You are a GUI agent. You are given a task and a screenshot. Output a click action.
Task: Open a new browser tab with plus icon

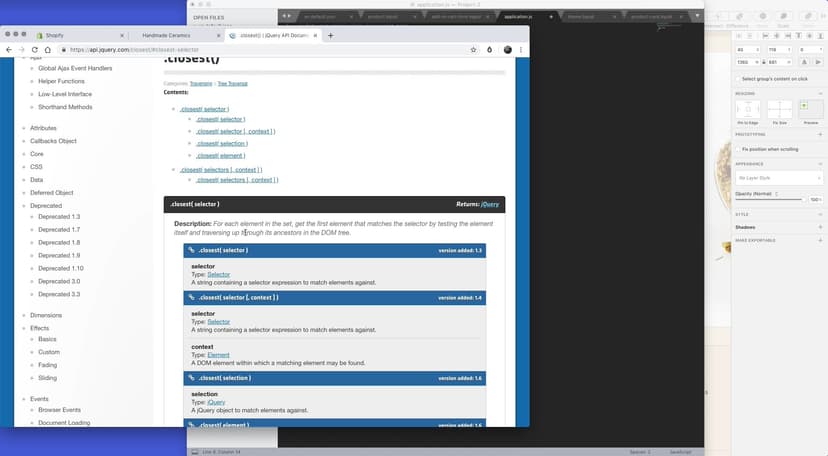click(331, 35)
